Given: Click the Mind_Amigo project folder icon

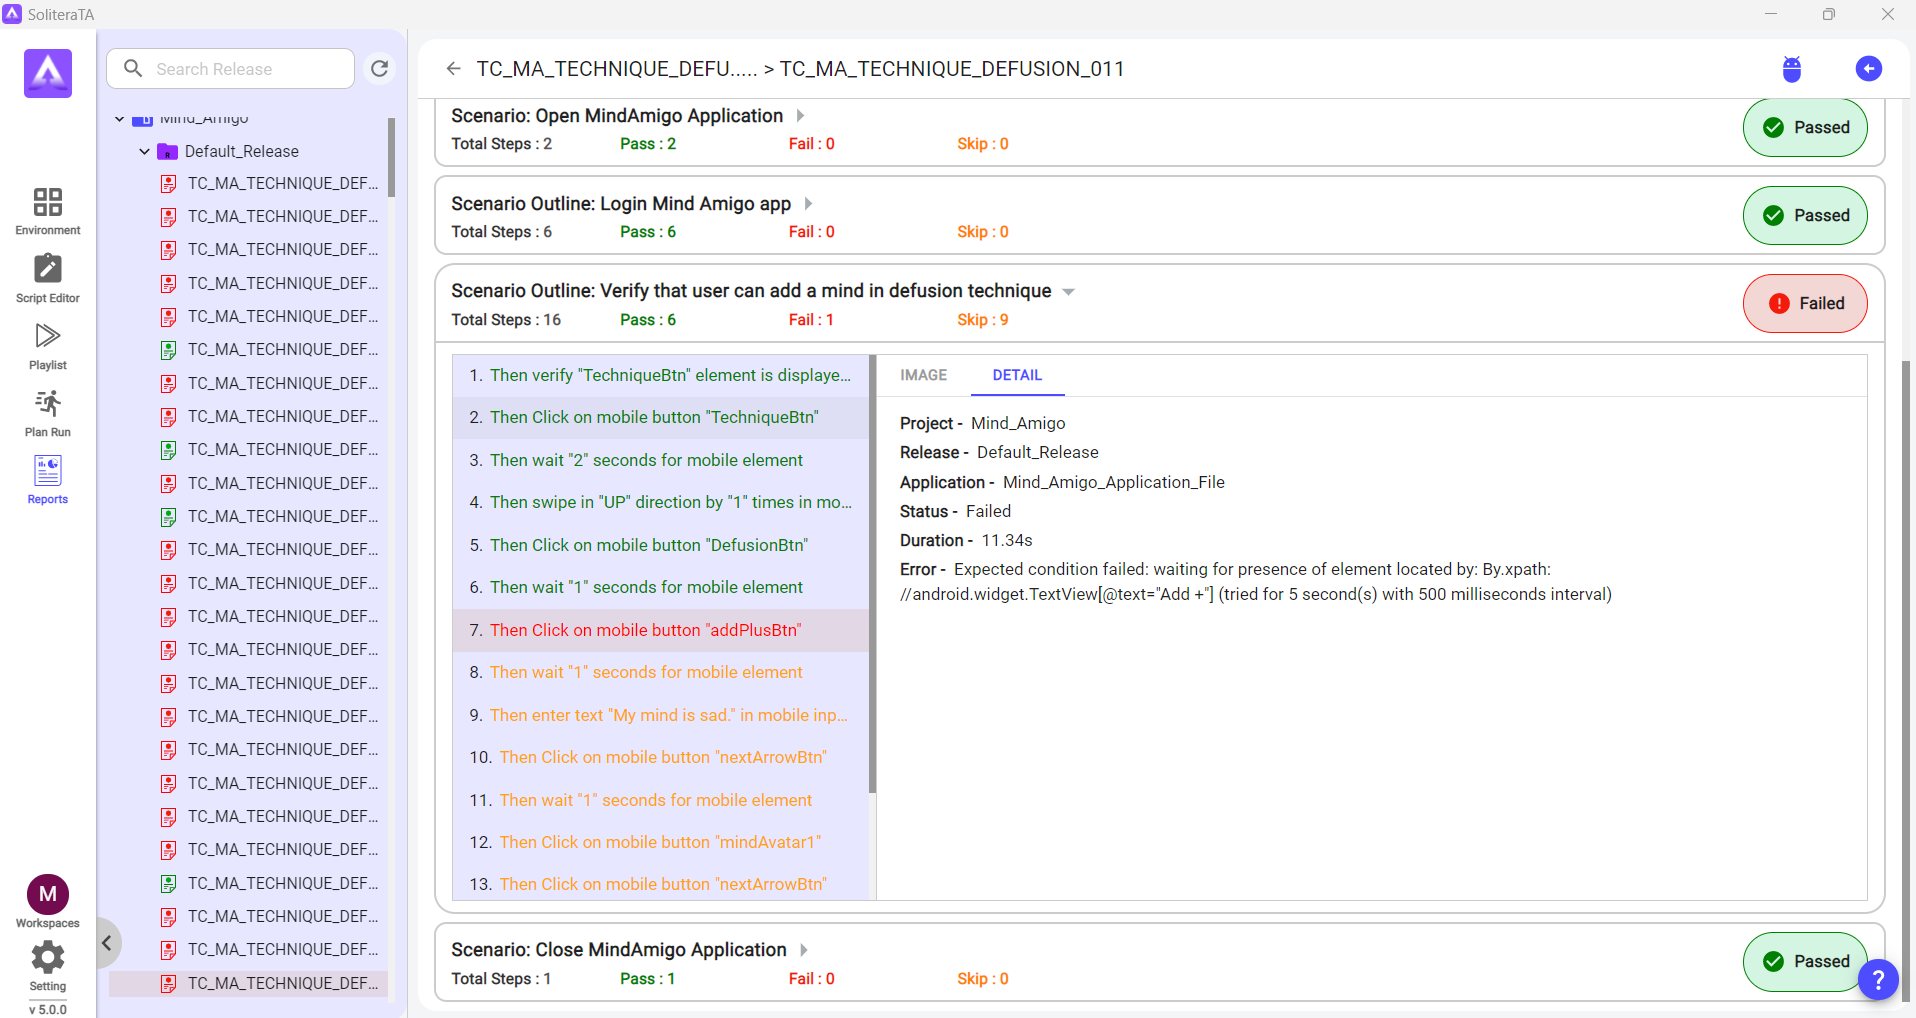Looking at the screenshot, I should [x=143, y=119].
